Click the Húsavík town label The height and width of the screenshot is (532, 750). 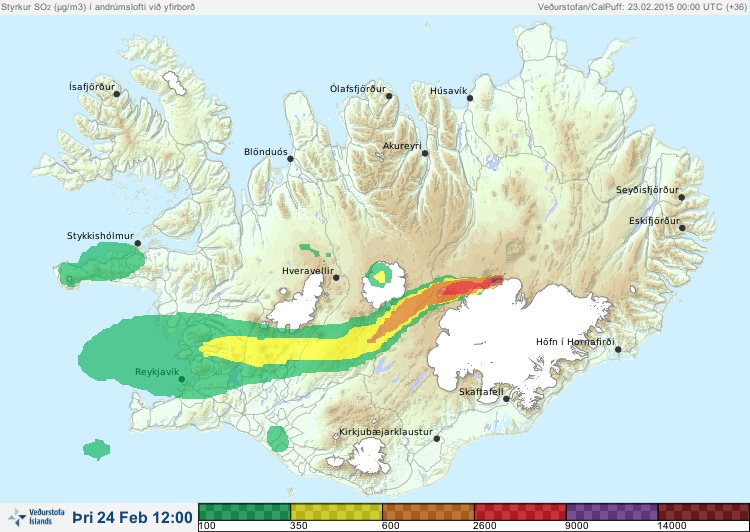[x=448, y=91]
